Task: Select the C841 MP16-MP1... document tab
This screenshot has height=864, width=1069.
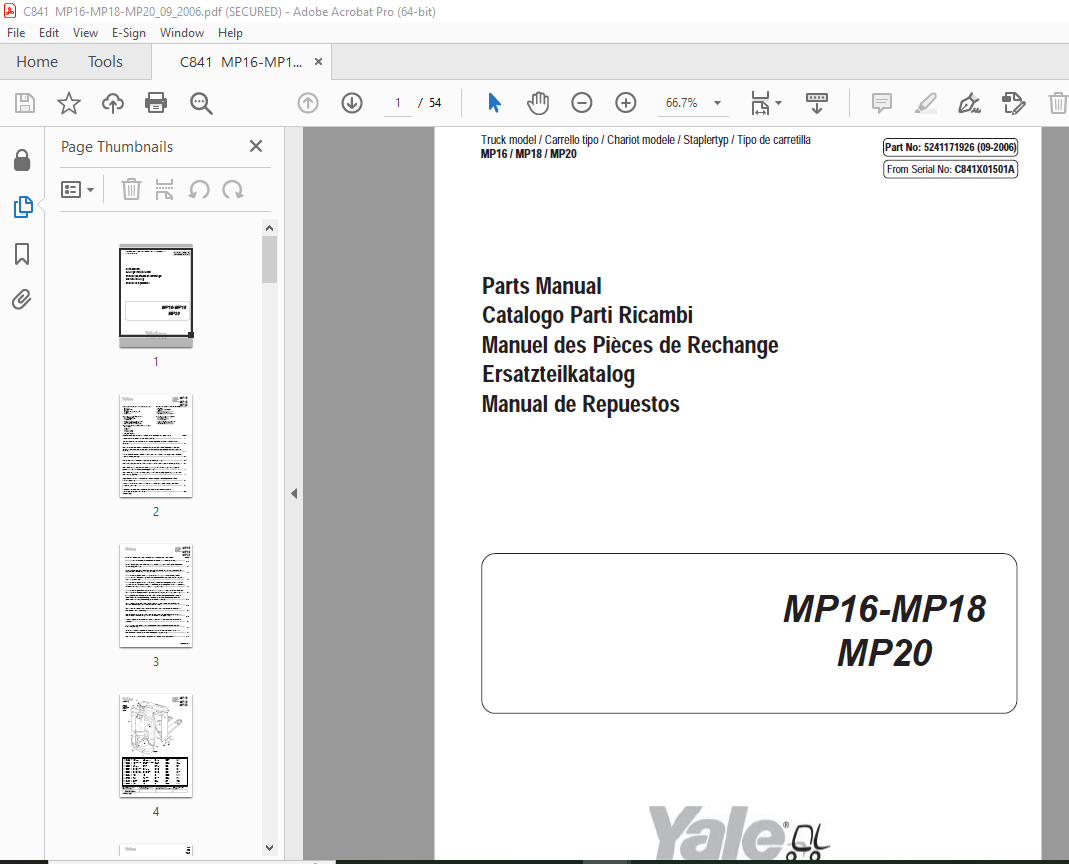Action: 240,62
